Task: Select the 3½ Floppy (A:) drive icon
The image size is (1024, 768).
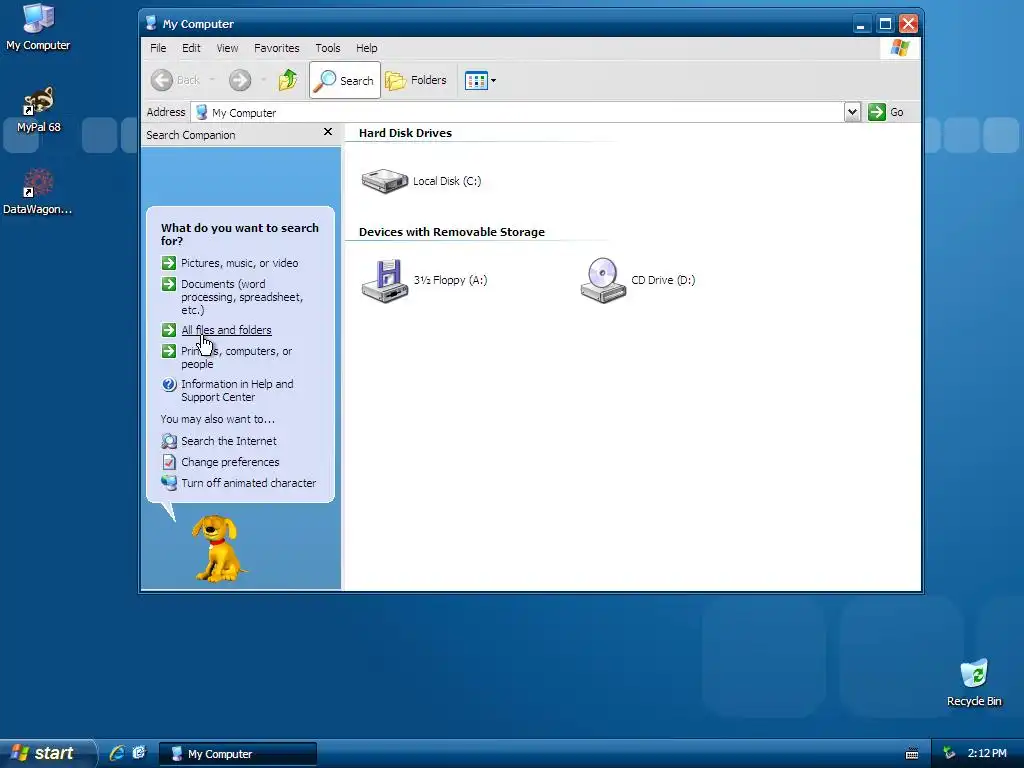Action: point(385,281)
